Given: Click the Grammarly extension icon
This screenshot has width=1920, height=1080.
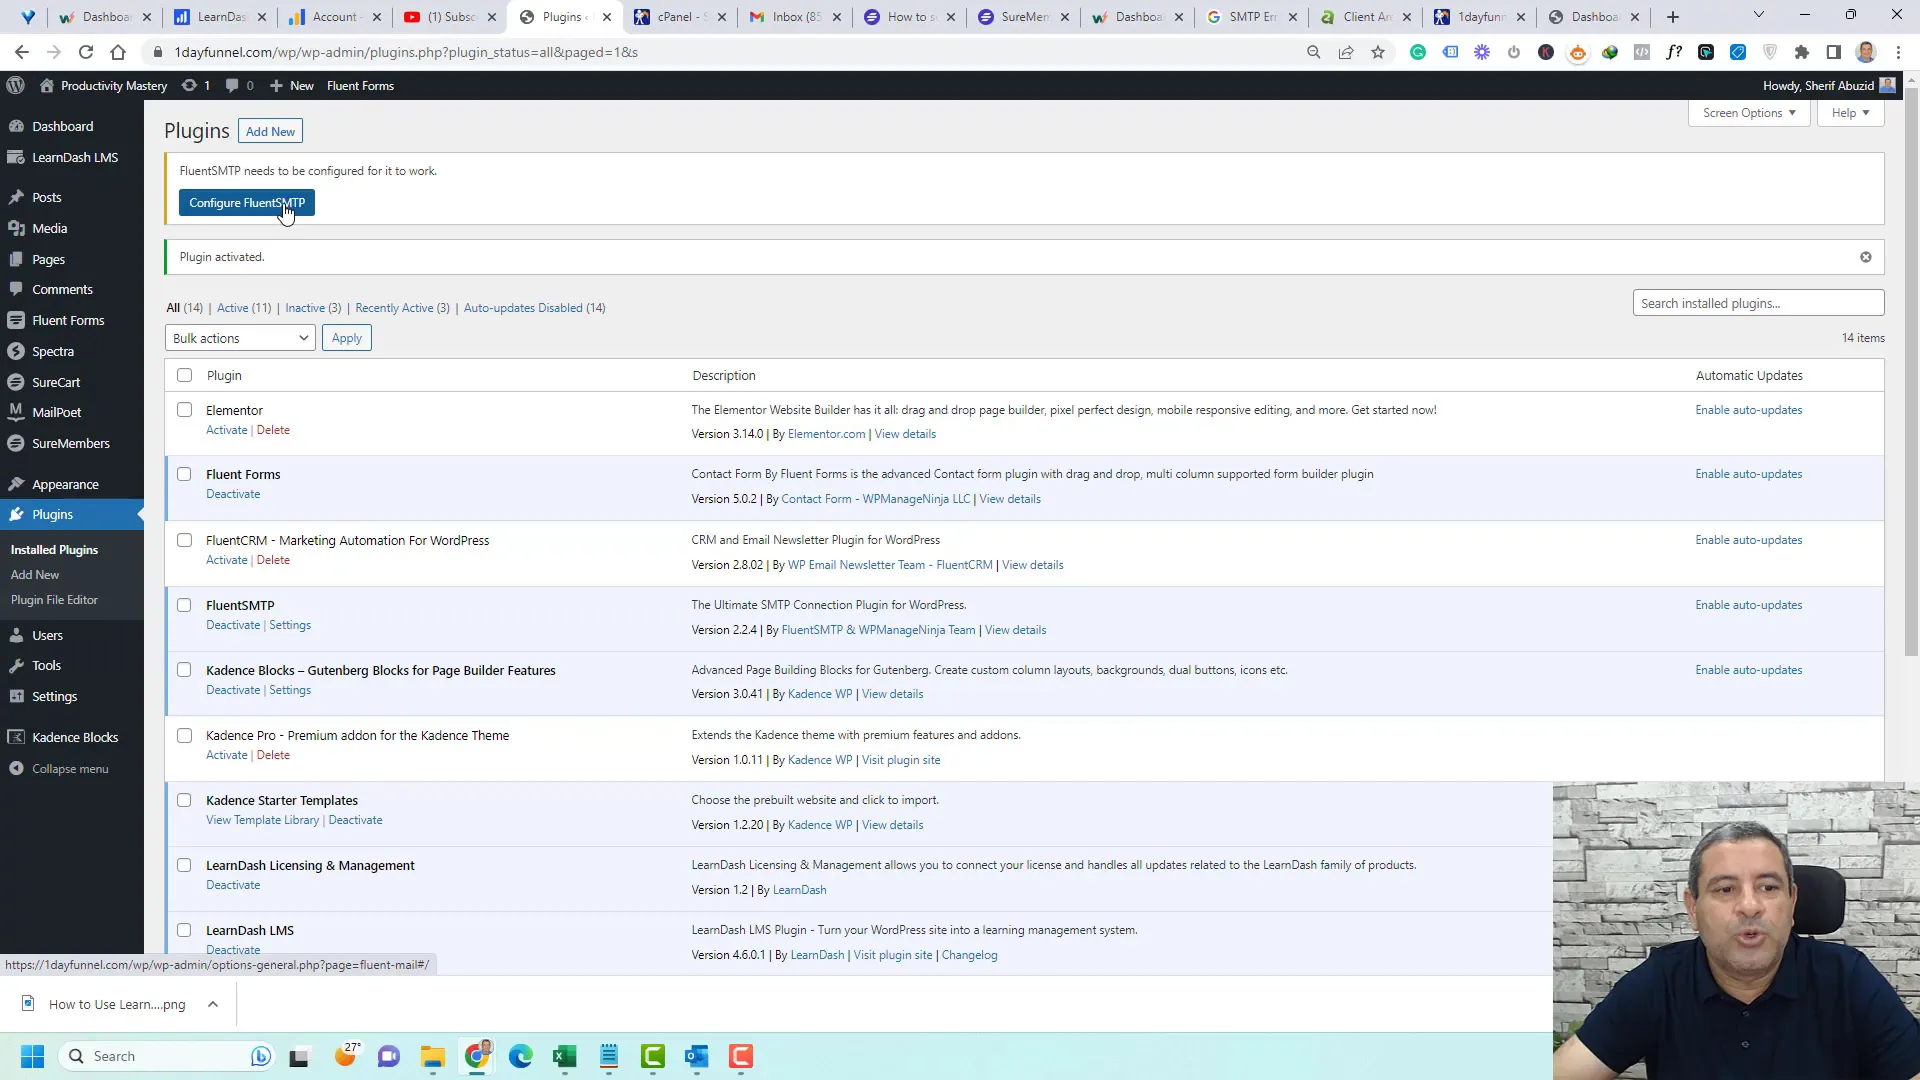Looking at the screenshot, I should tap(1418, 52).
